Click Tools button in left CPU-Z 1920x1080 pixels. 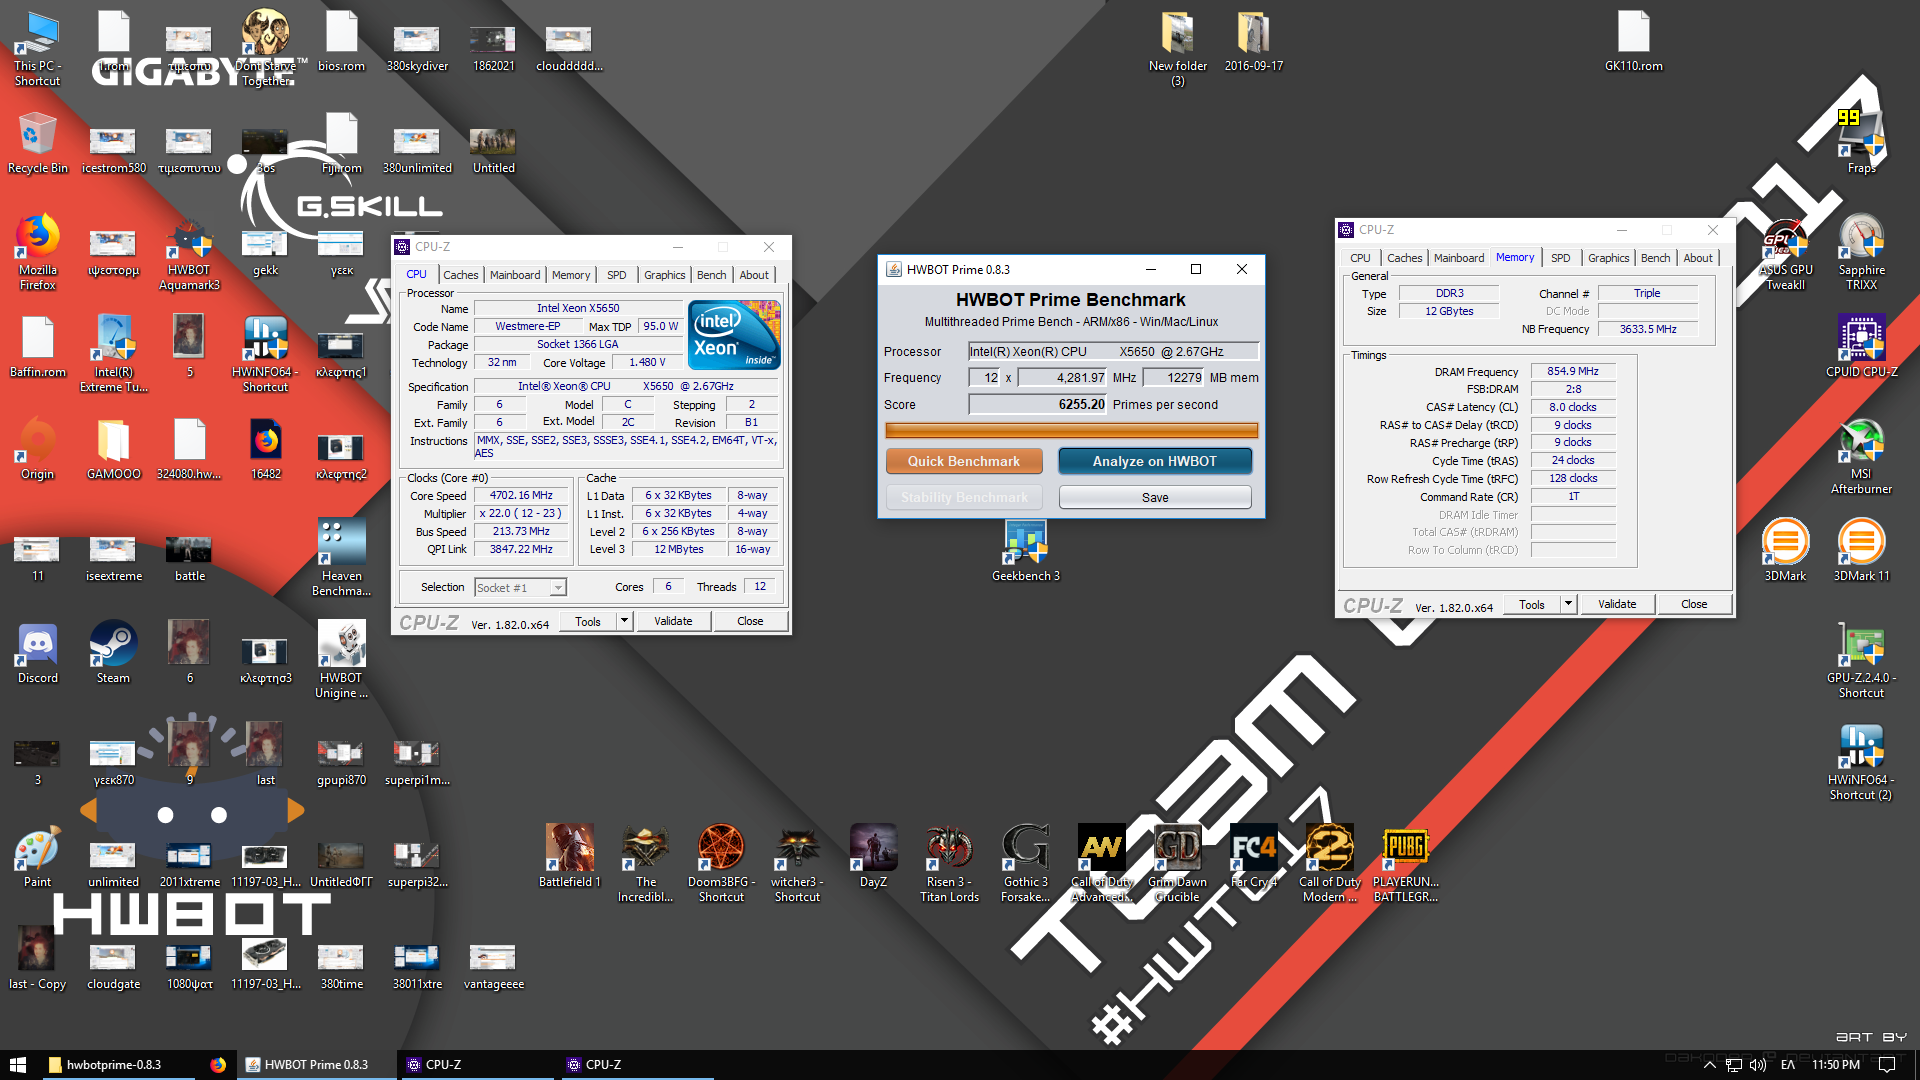[x=588, y=621]
